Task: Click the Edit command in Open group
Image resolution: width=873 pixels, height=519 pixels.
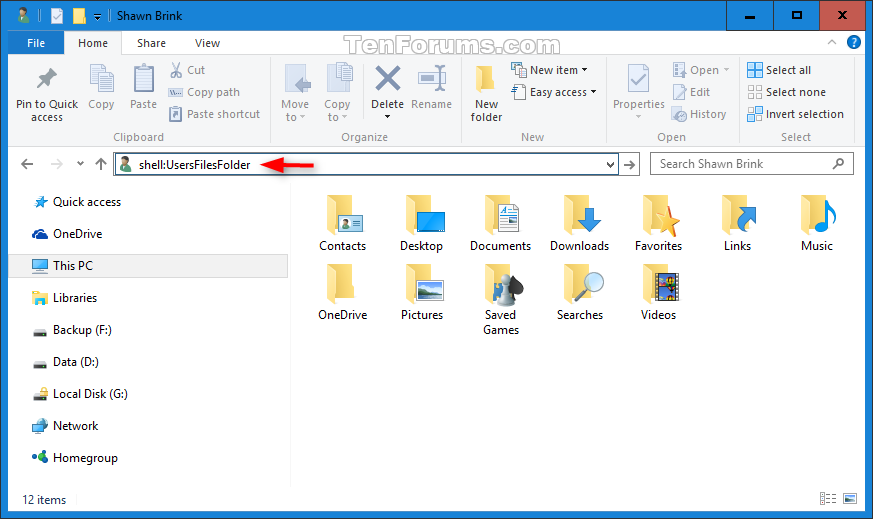Action: (x=691, y=92)
